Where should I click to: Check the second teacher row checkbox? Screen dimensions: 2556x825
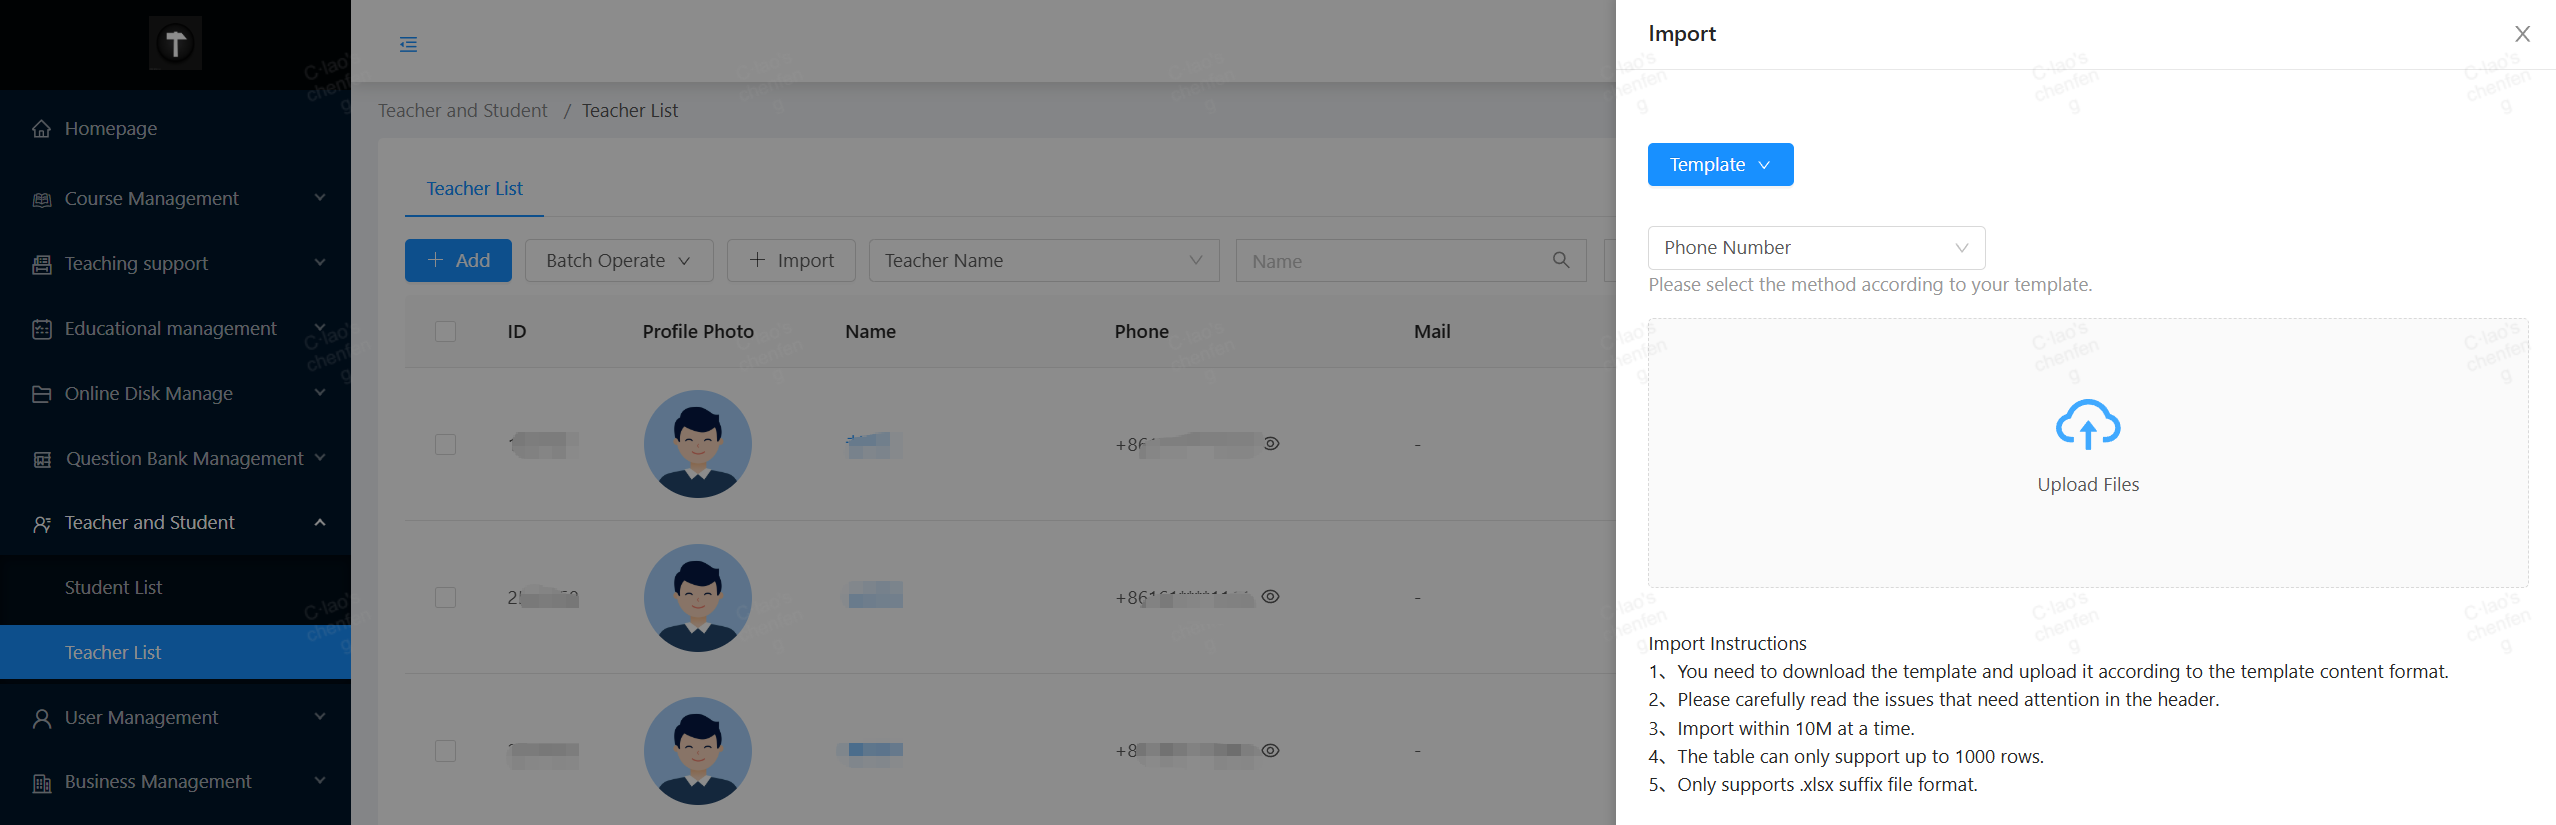pyautogui.click(x=446, y=597)
